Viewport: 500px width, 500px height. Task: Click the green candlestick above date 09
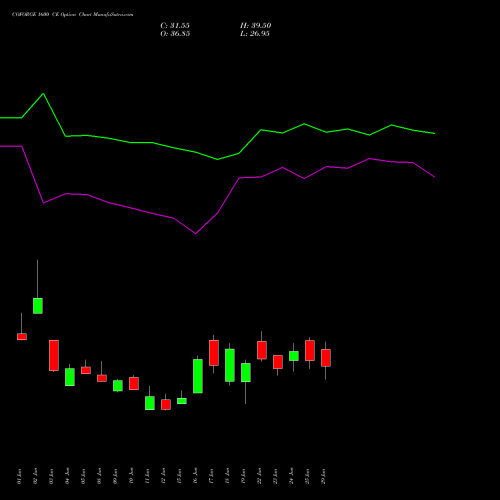(x=118, y=386)
